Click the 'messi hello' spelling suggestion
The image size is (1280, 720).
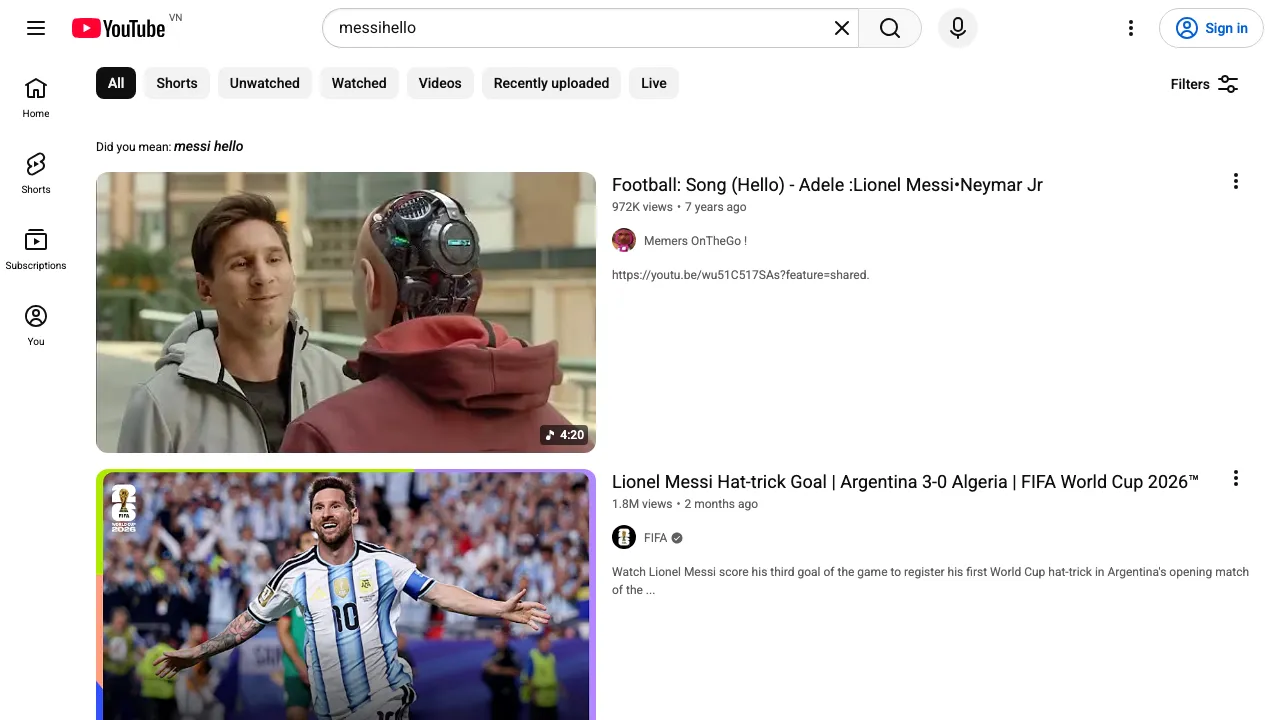pos(209,146)
